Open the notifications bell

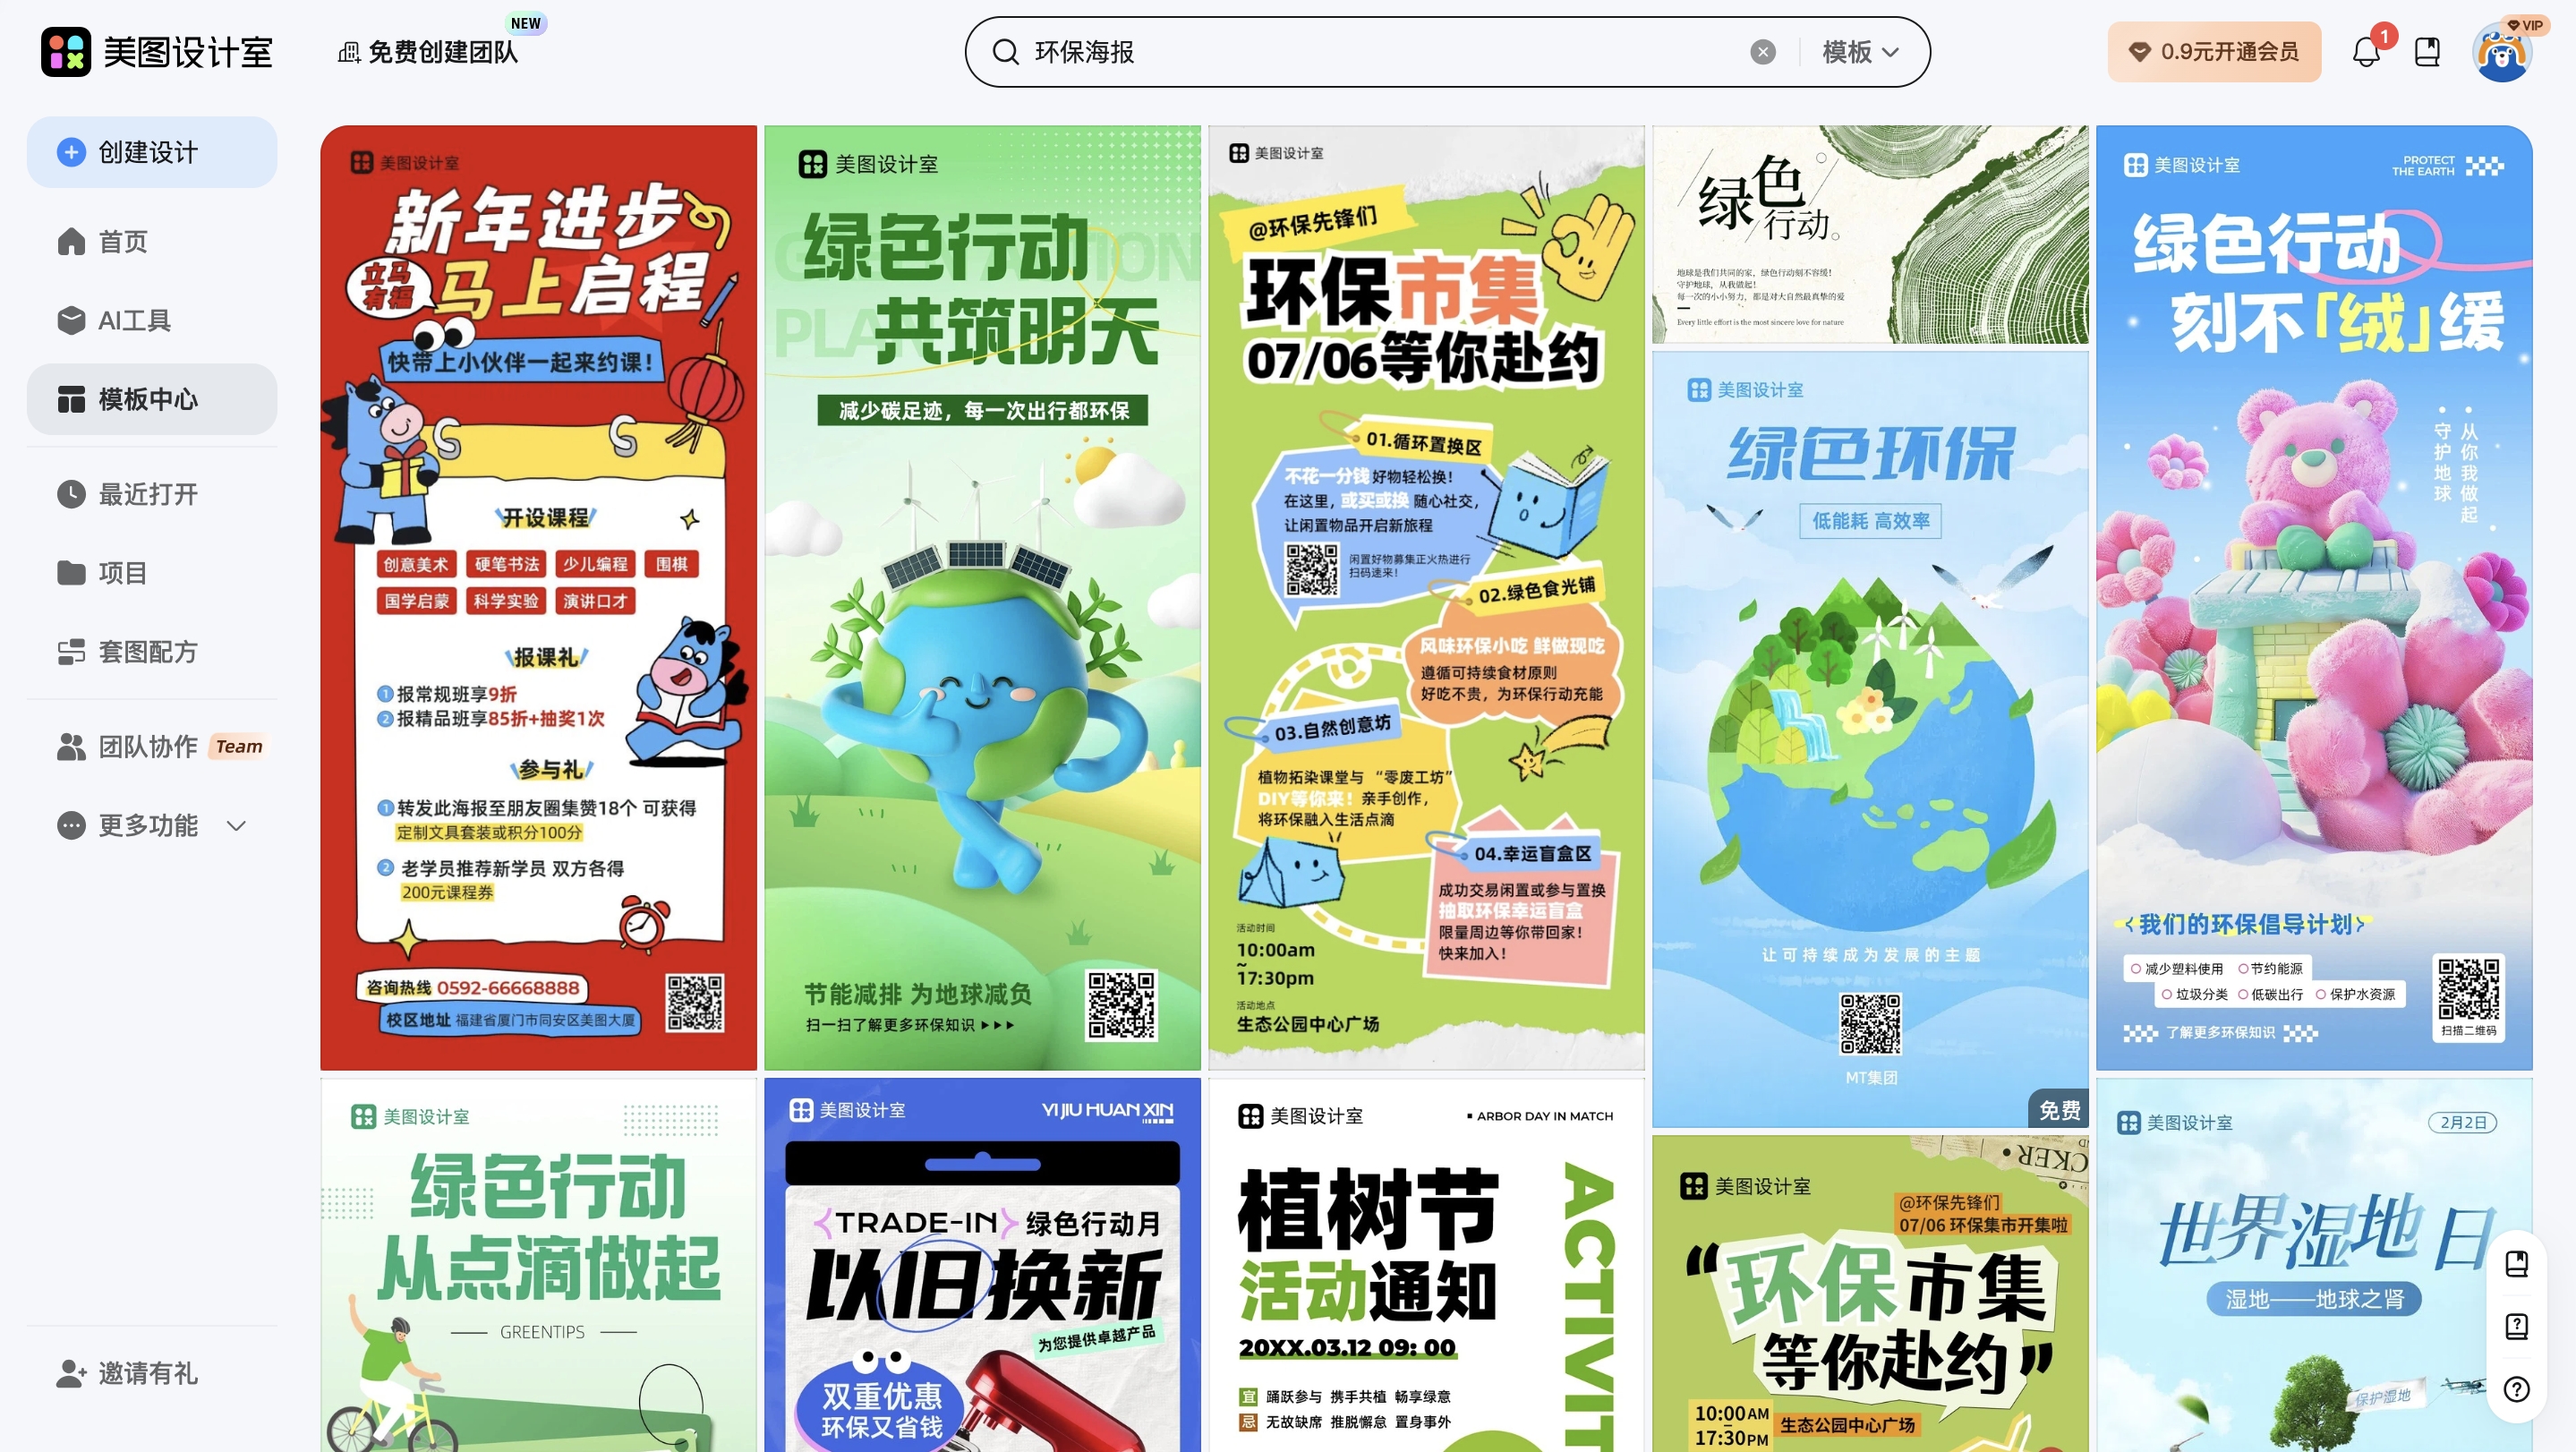pyautogui.click(x=2366, y=51)
